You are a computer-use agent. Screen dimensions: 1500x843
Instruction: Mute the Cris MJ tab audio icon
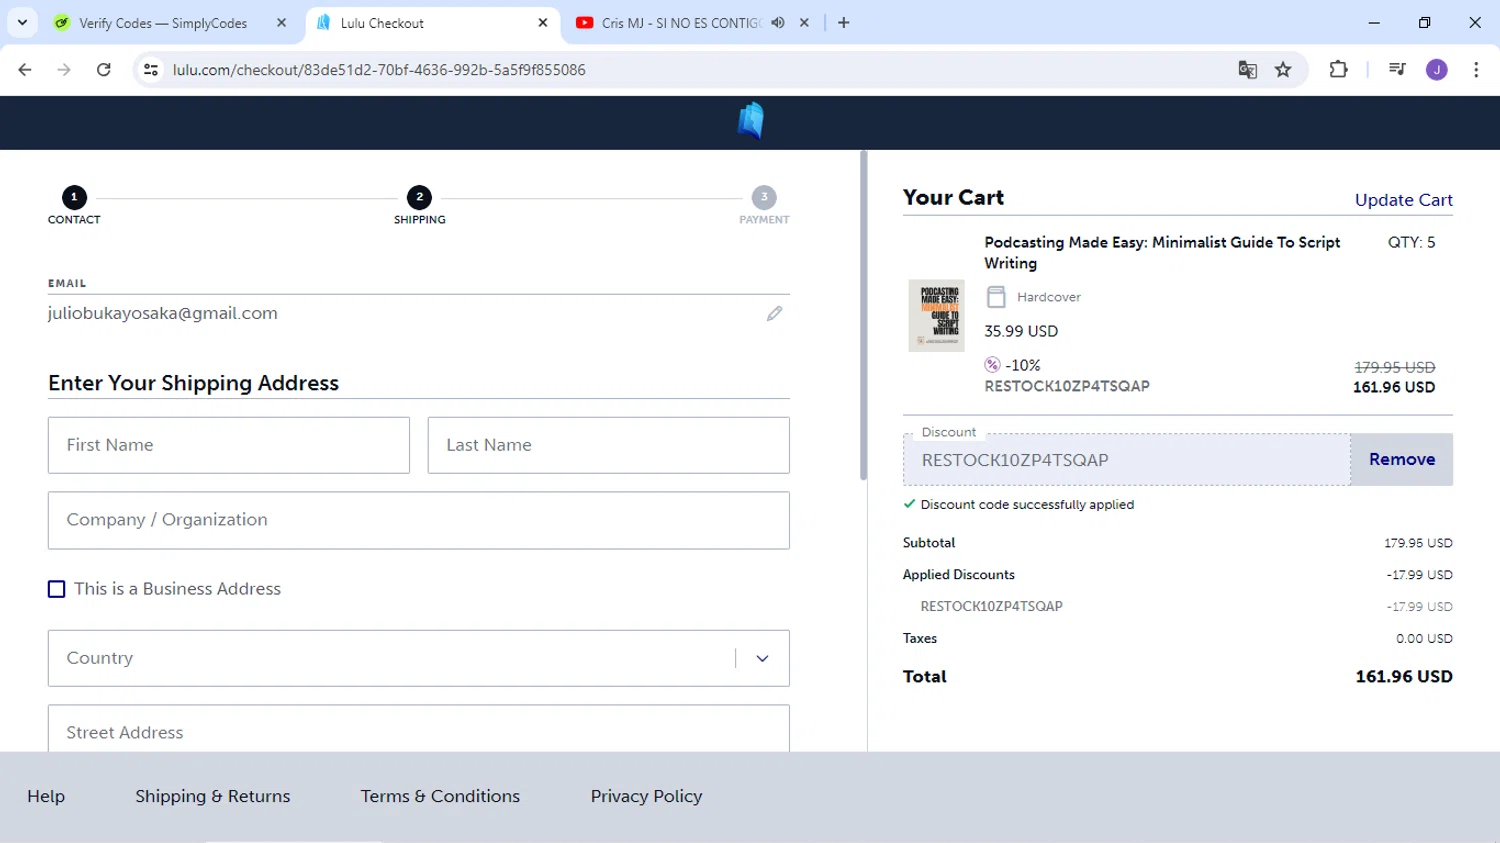click(778, 23)
